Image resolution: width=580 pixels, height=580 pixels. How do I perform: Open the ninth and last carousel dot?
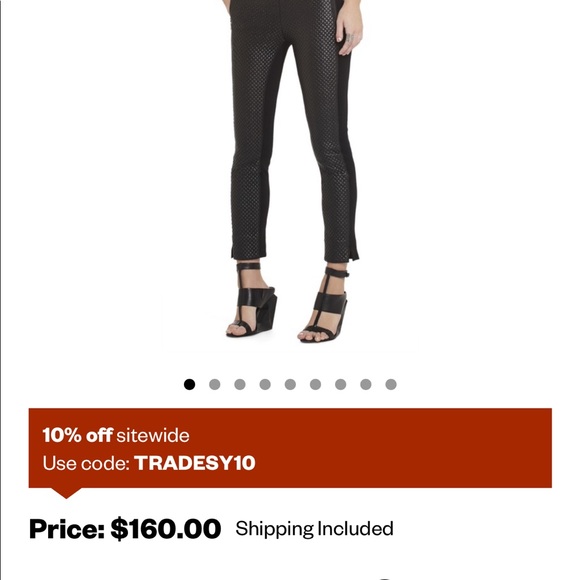click(391, 384)
